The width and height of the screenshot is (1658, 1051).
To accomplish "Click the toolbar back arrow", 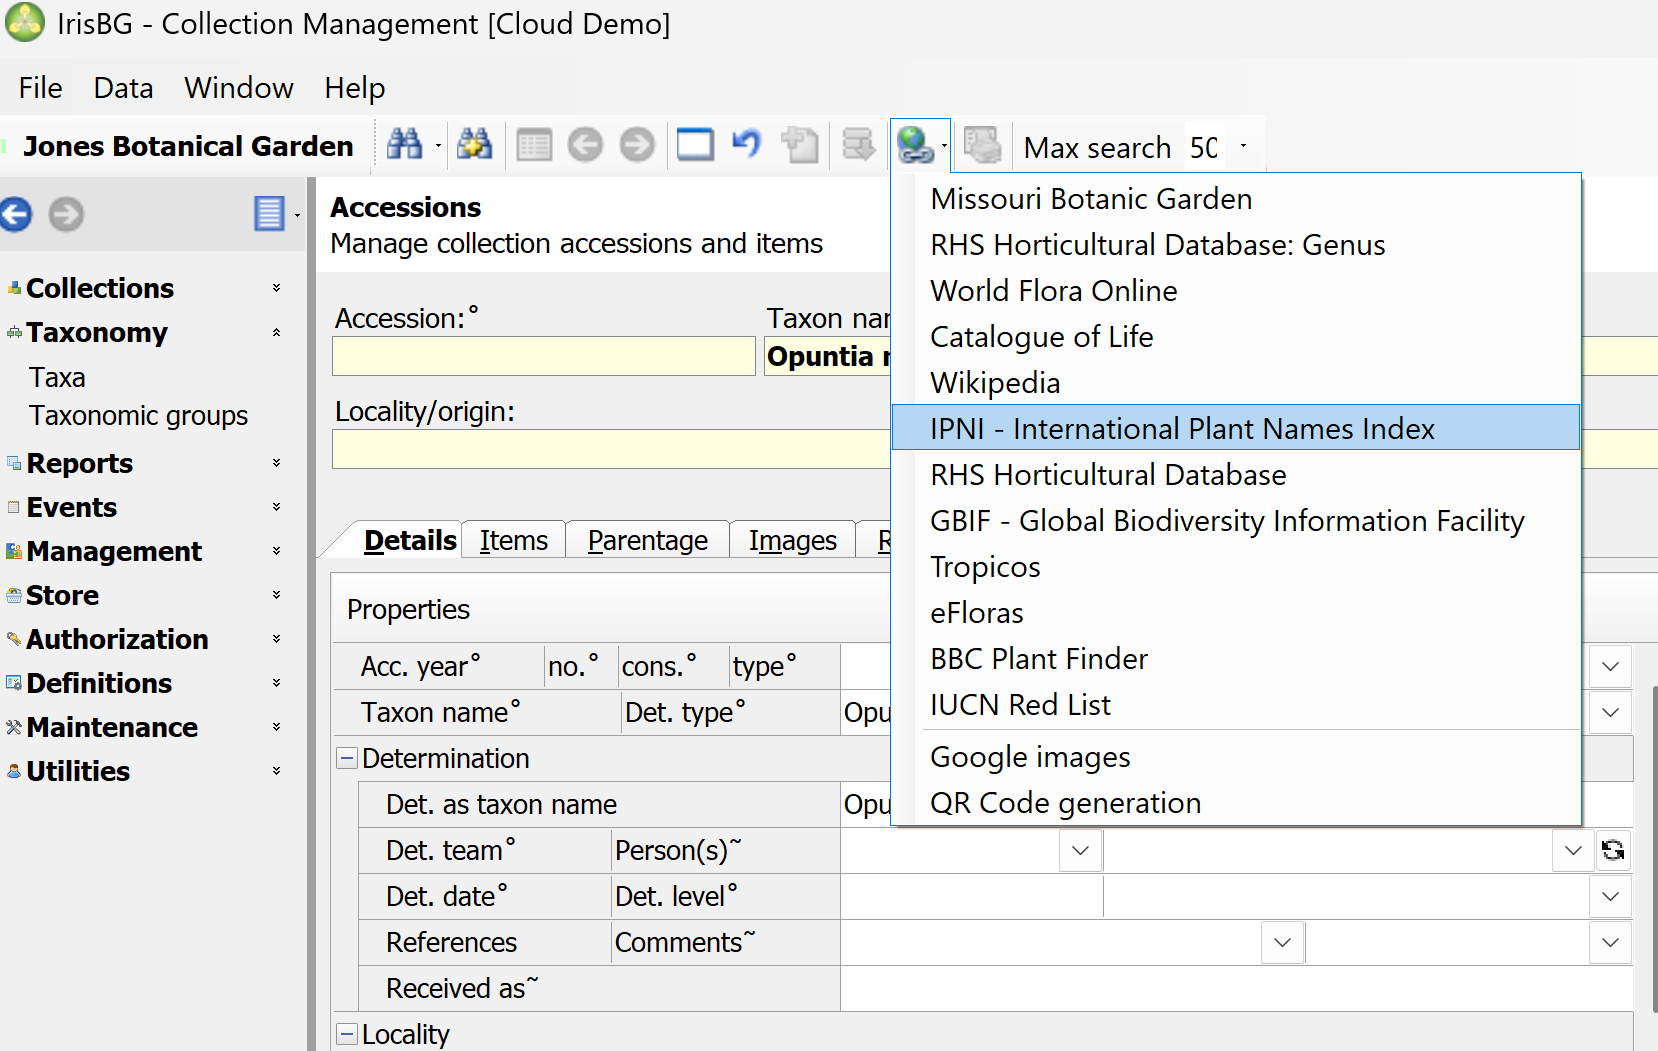I will pos(585,146).
